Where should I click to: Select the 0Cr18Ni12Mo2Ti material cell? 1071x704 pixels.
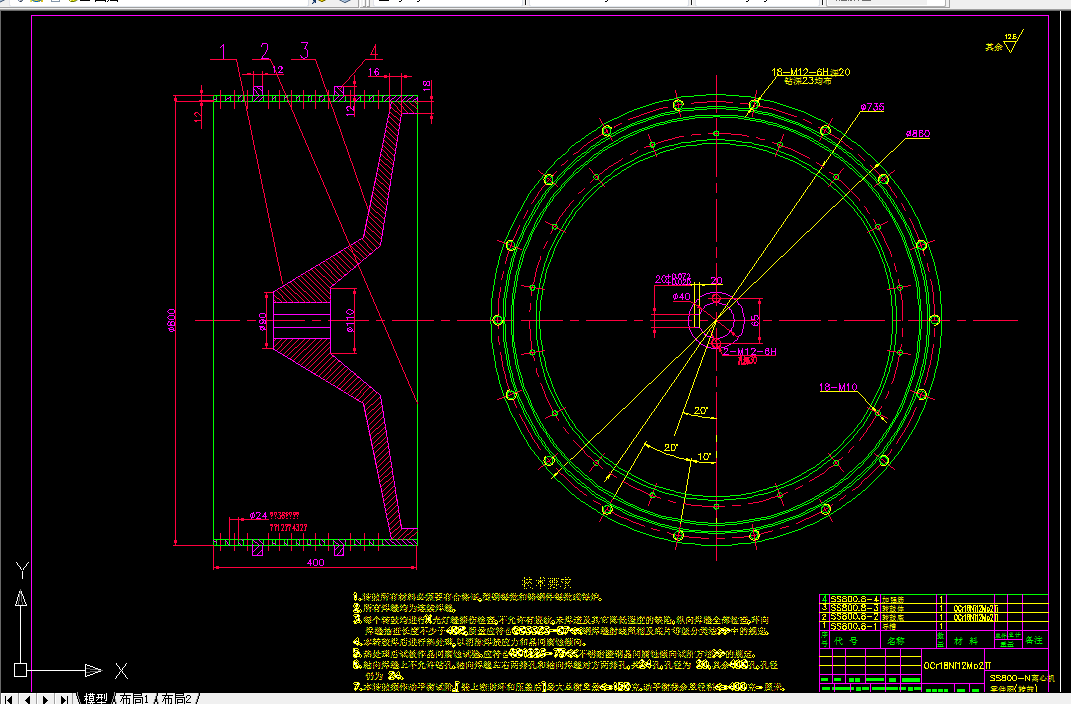(957, 665)
